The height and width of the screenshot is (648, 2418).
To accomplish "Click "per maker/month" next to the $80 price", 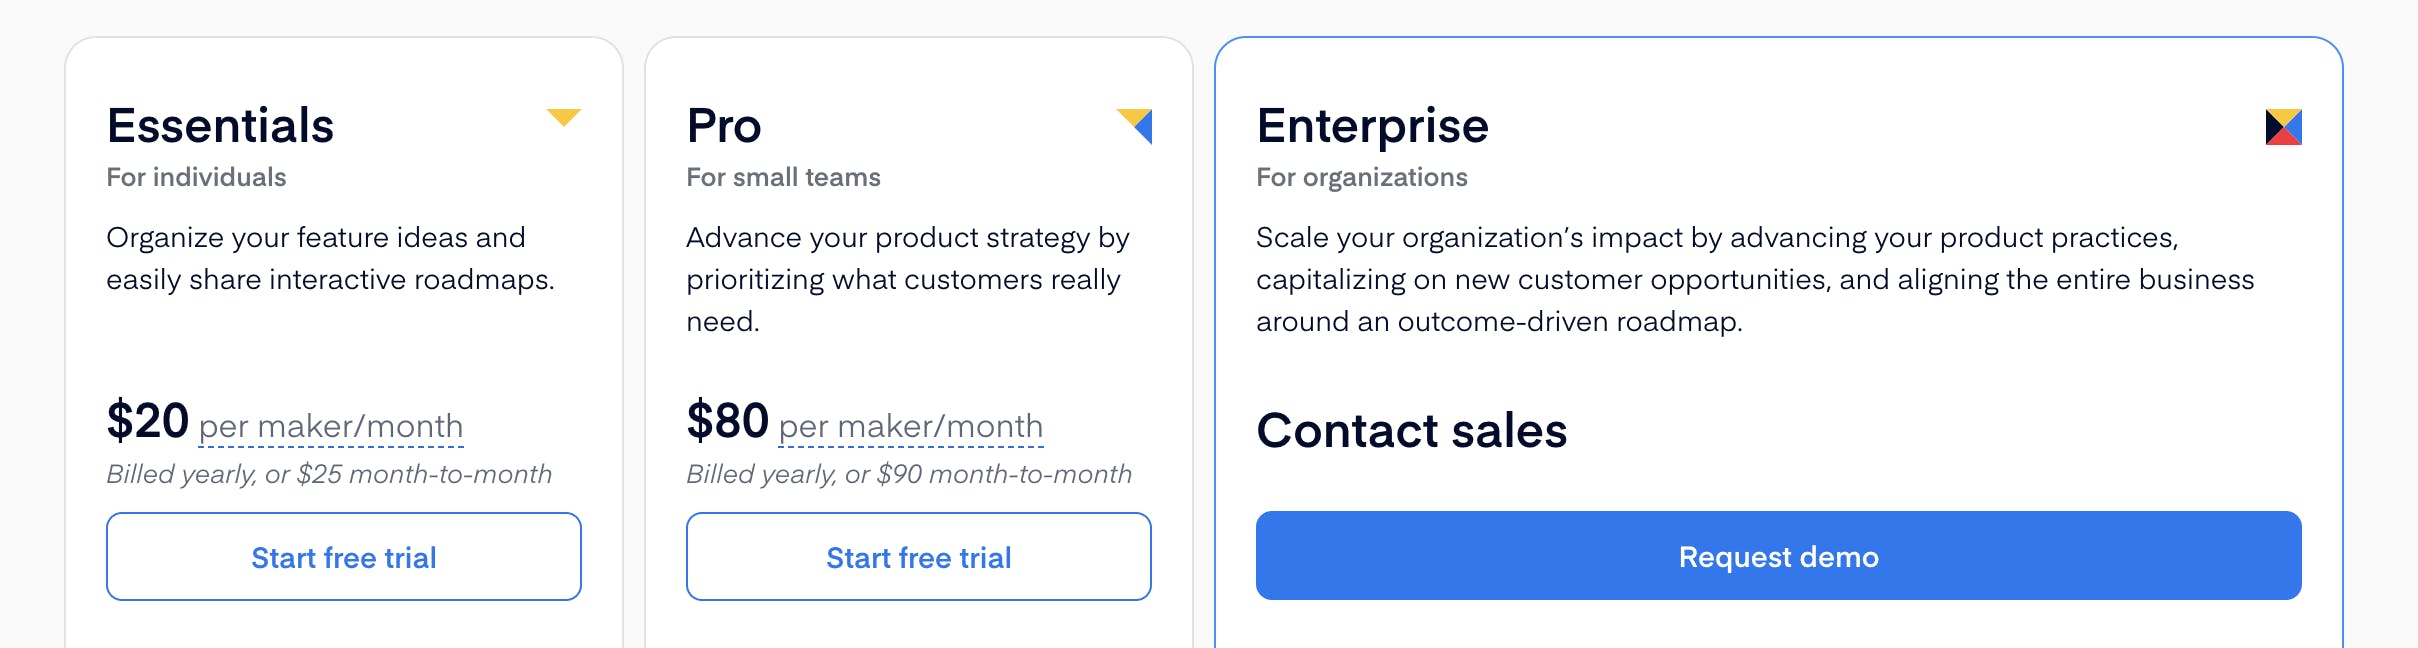I will click(910, 426).
